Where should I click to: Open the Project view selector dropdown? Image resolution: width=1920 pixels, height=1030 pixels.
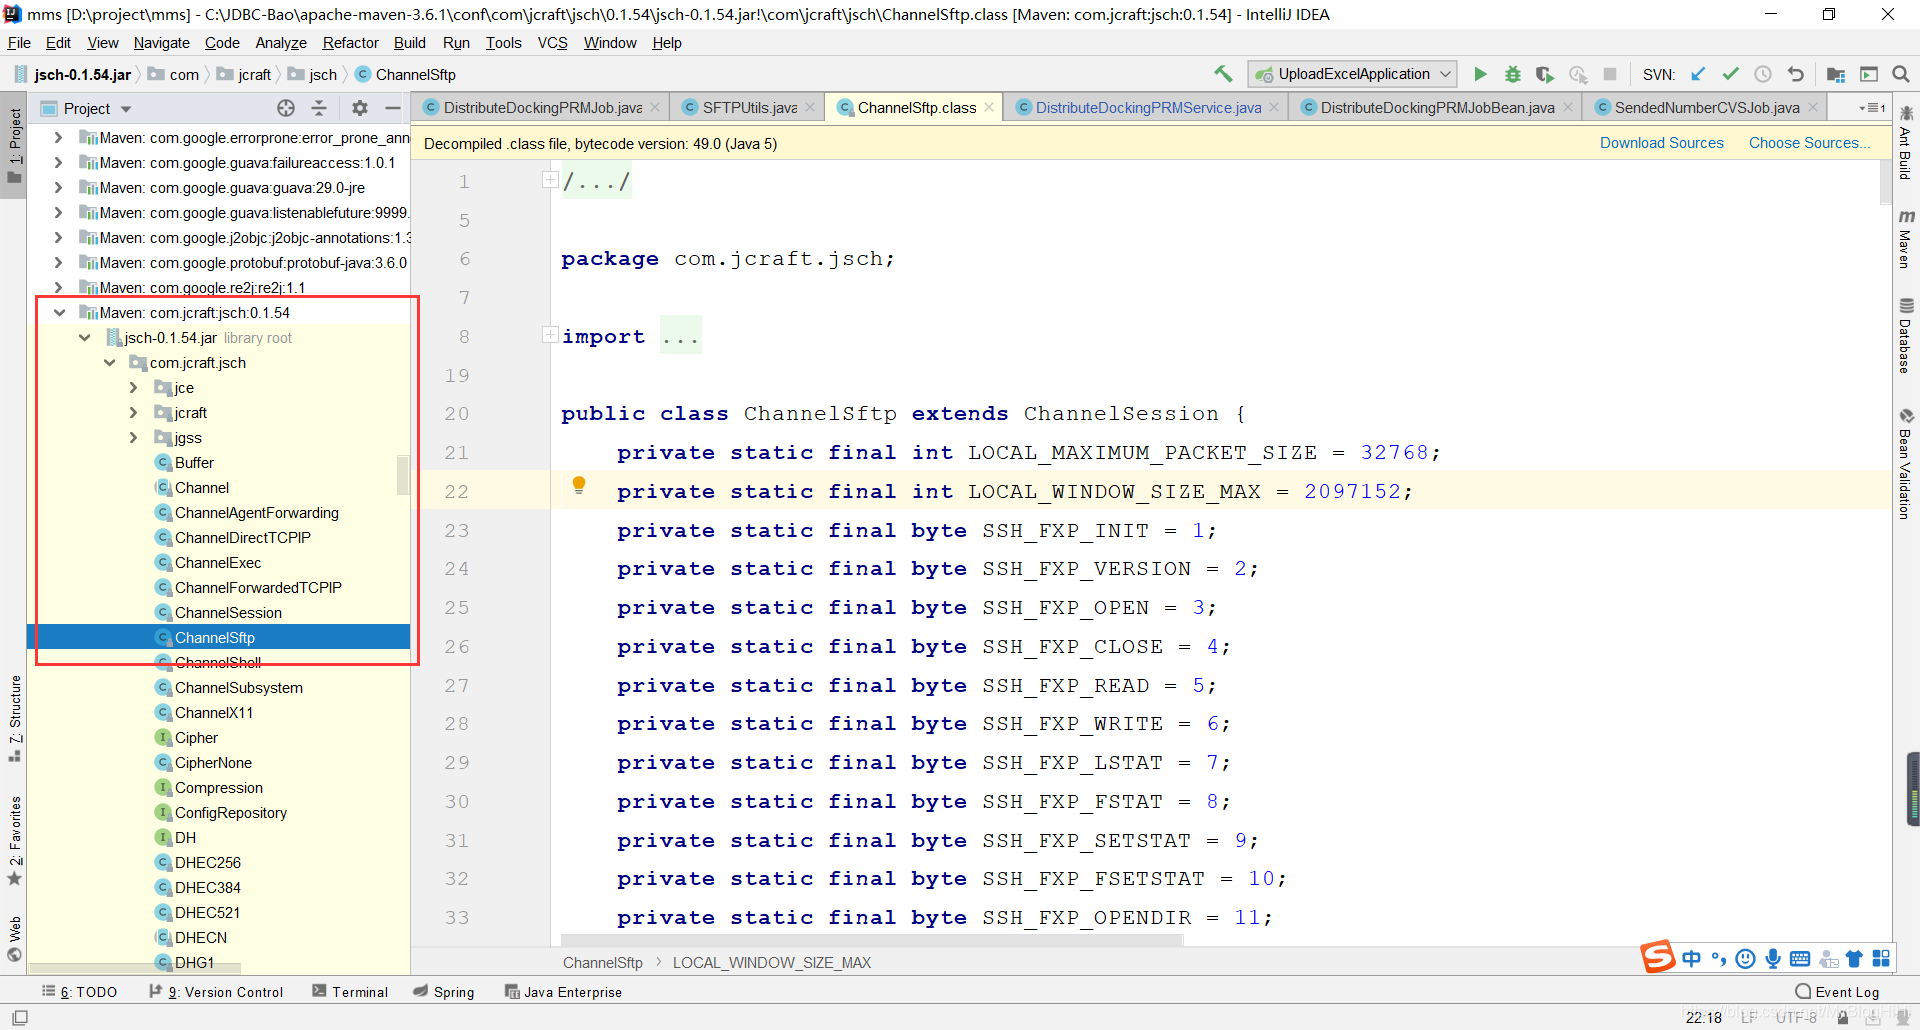(126, 109)
